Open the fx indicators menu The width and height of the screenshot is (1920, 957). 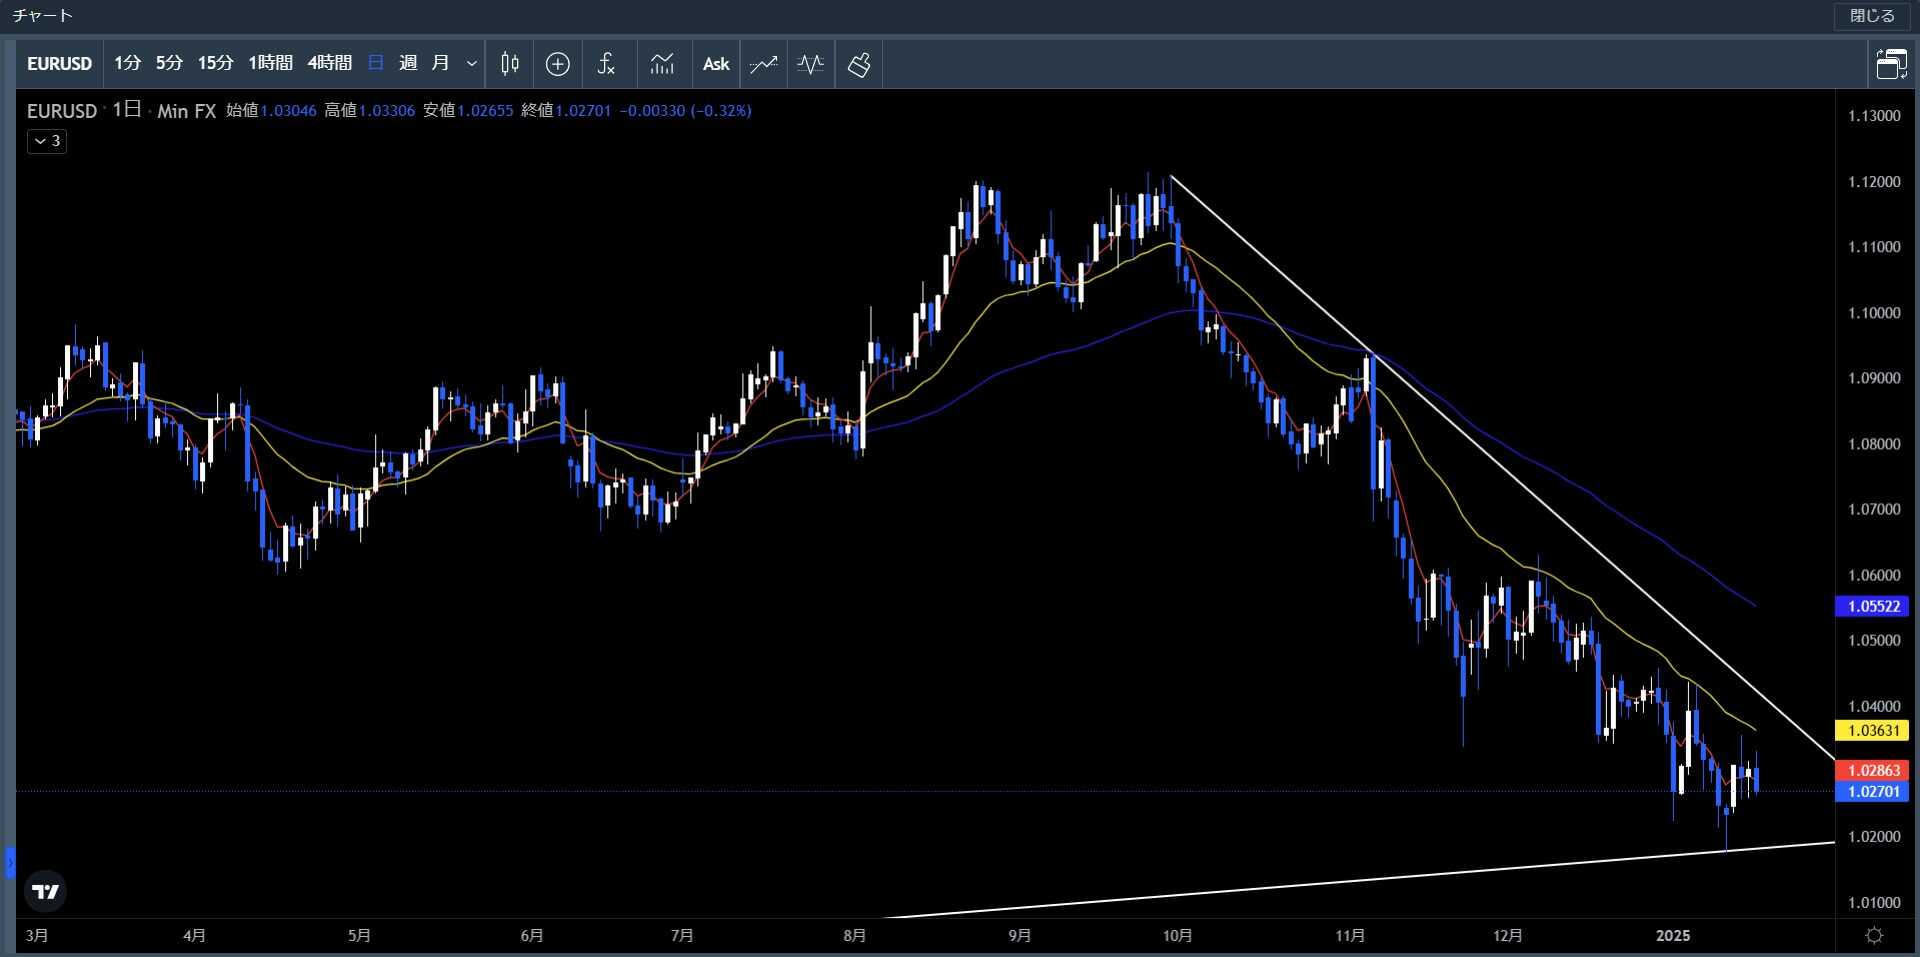[606, 64]
